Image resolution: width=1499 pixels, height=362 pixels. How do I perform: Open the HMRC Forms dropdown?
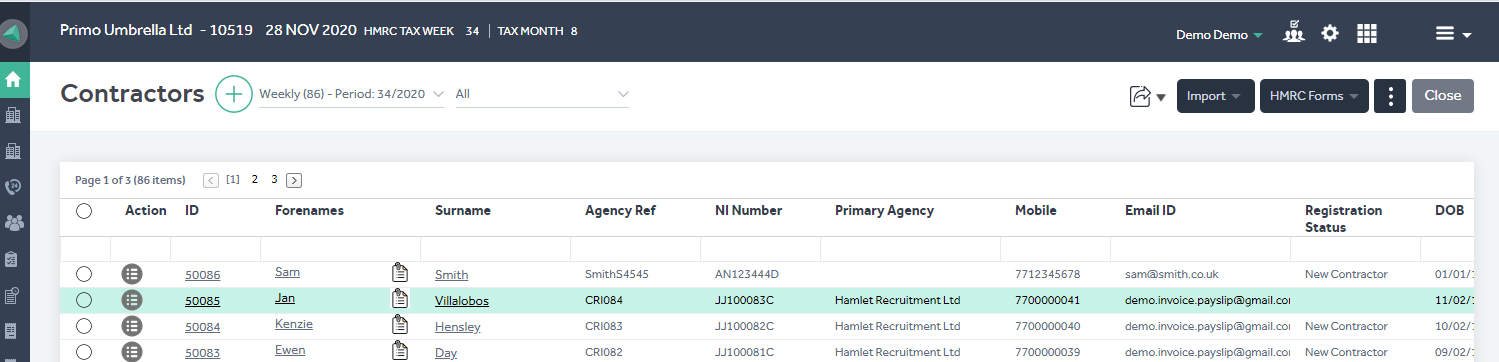point(1314,96)
